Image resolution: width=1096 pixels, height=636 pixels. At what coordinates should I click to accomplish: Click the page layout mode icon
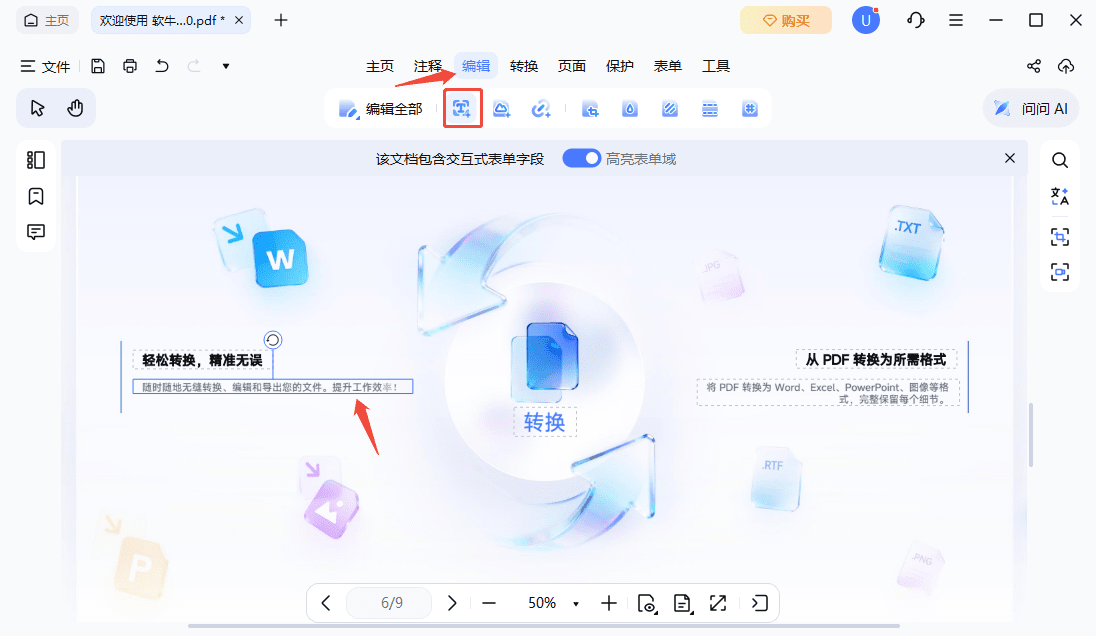pyautogui.click(x=683, y=603)
